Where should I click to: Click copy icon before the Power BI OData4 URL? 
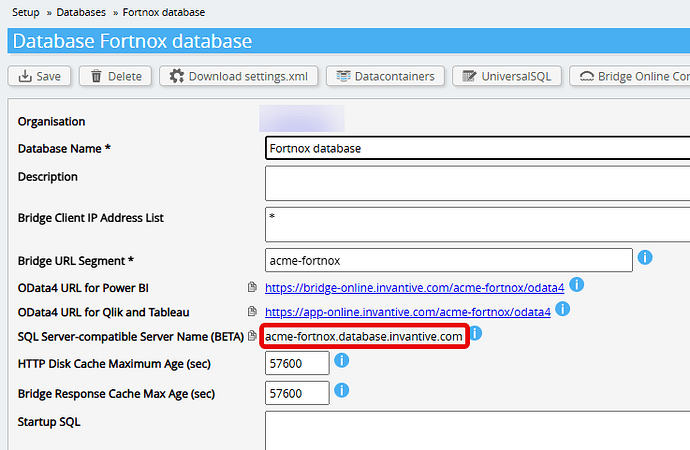click(x=252, y=288)
